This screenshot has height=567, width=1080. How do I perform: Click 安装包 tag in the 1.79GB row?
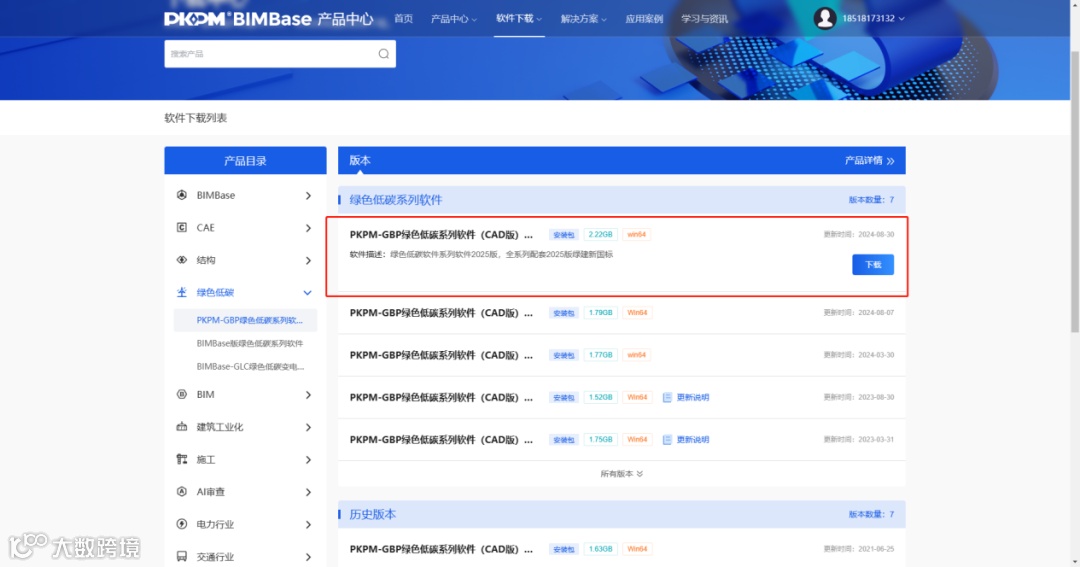563,313
